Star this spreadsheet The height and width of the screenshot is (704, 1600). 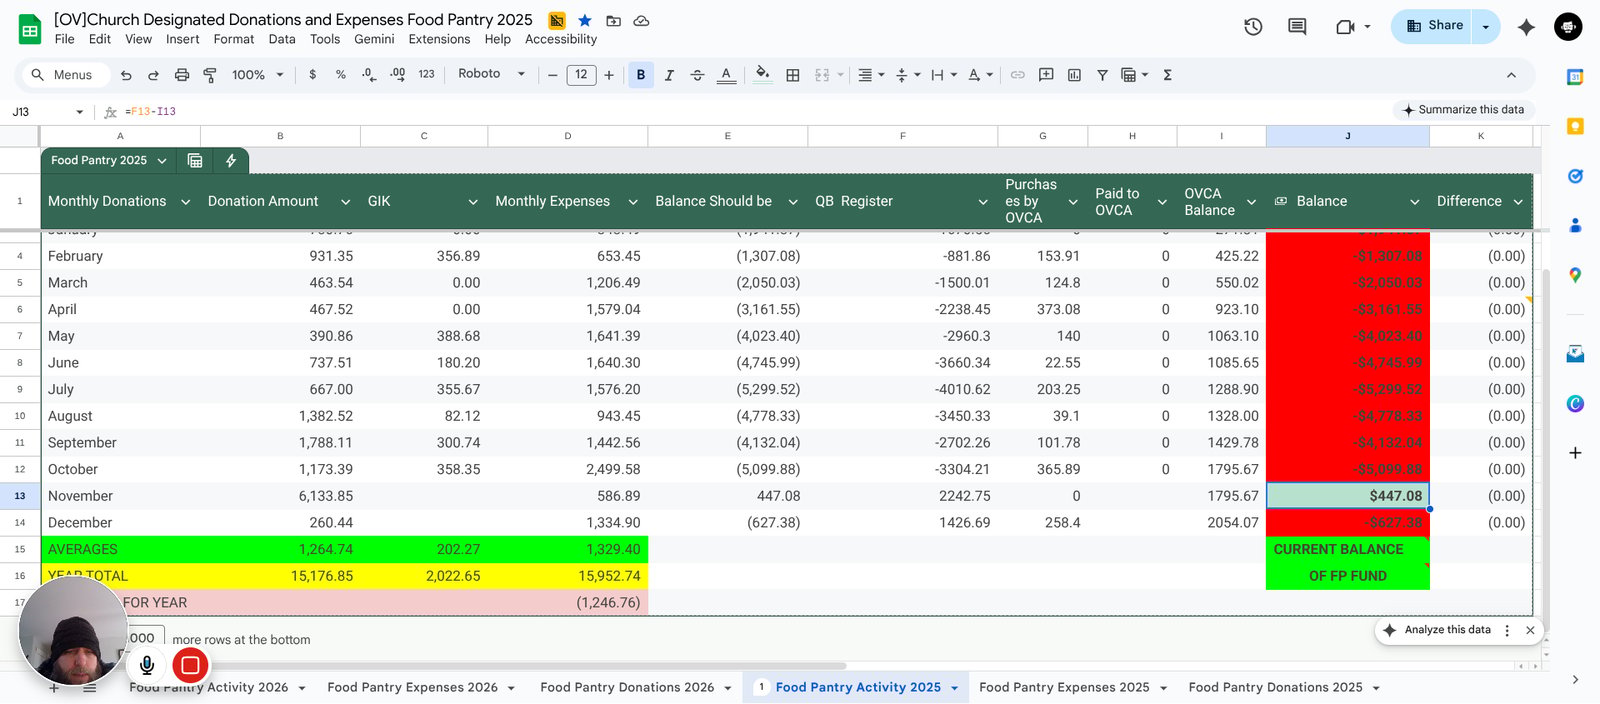point(585,20)
